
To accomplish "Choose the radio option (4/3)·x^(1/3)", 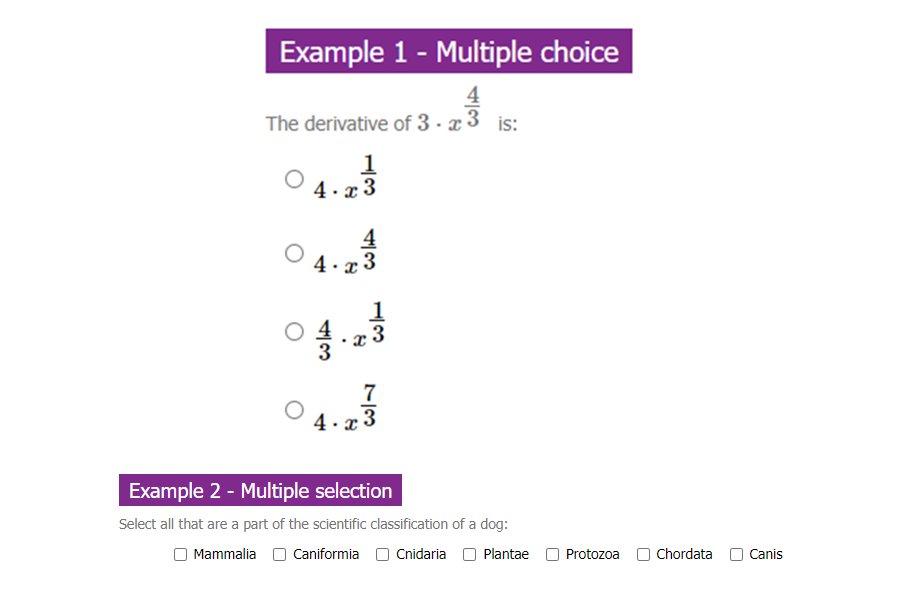I will [294, 331].
